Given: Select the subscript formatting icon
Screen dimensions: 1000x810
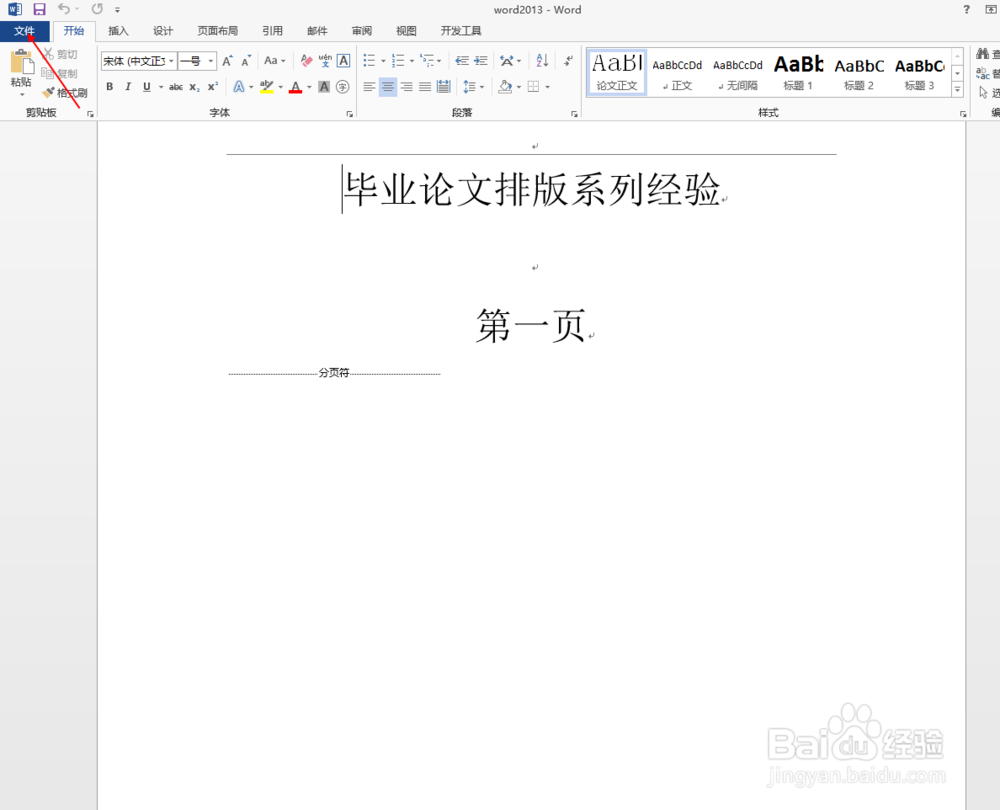Looking at the screenshot, I should 193,86.
